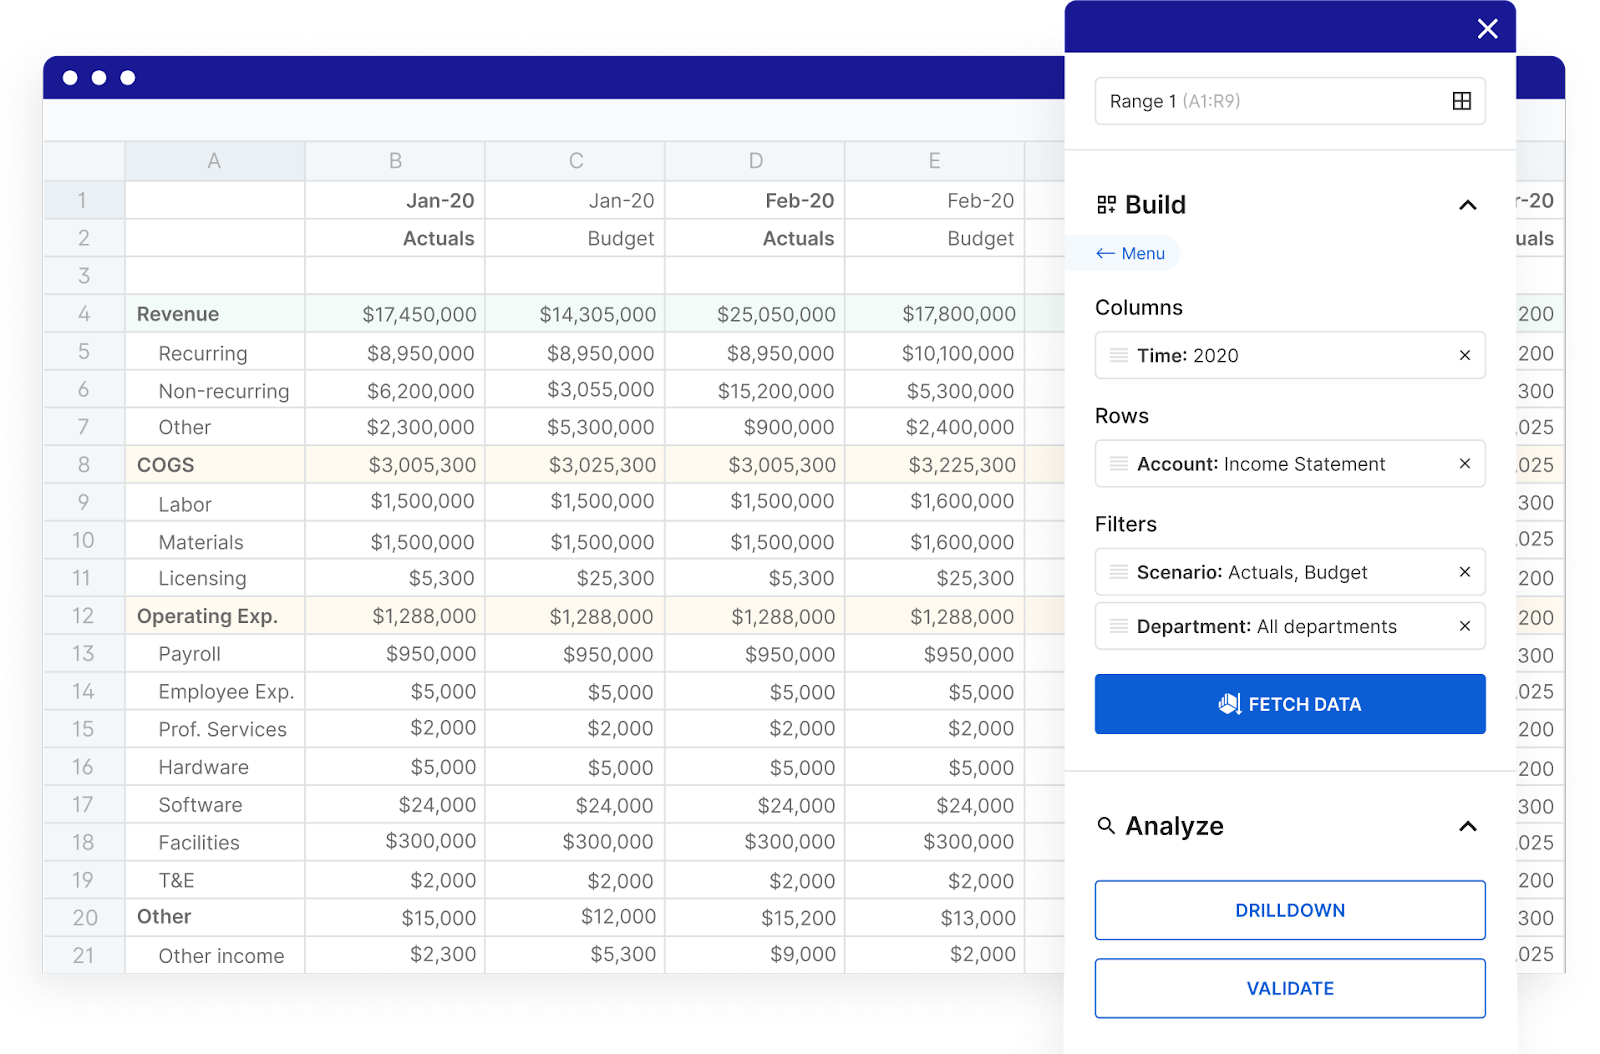Click the drag handle on the Account row chip
The height and width of the screenshot is (1054, 1600).
pyautogui.click(x=1118, y=463)
